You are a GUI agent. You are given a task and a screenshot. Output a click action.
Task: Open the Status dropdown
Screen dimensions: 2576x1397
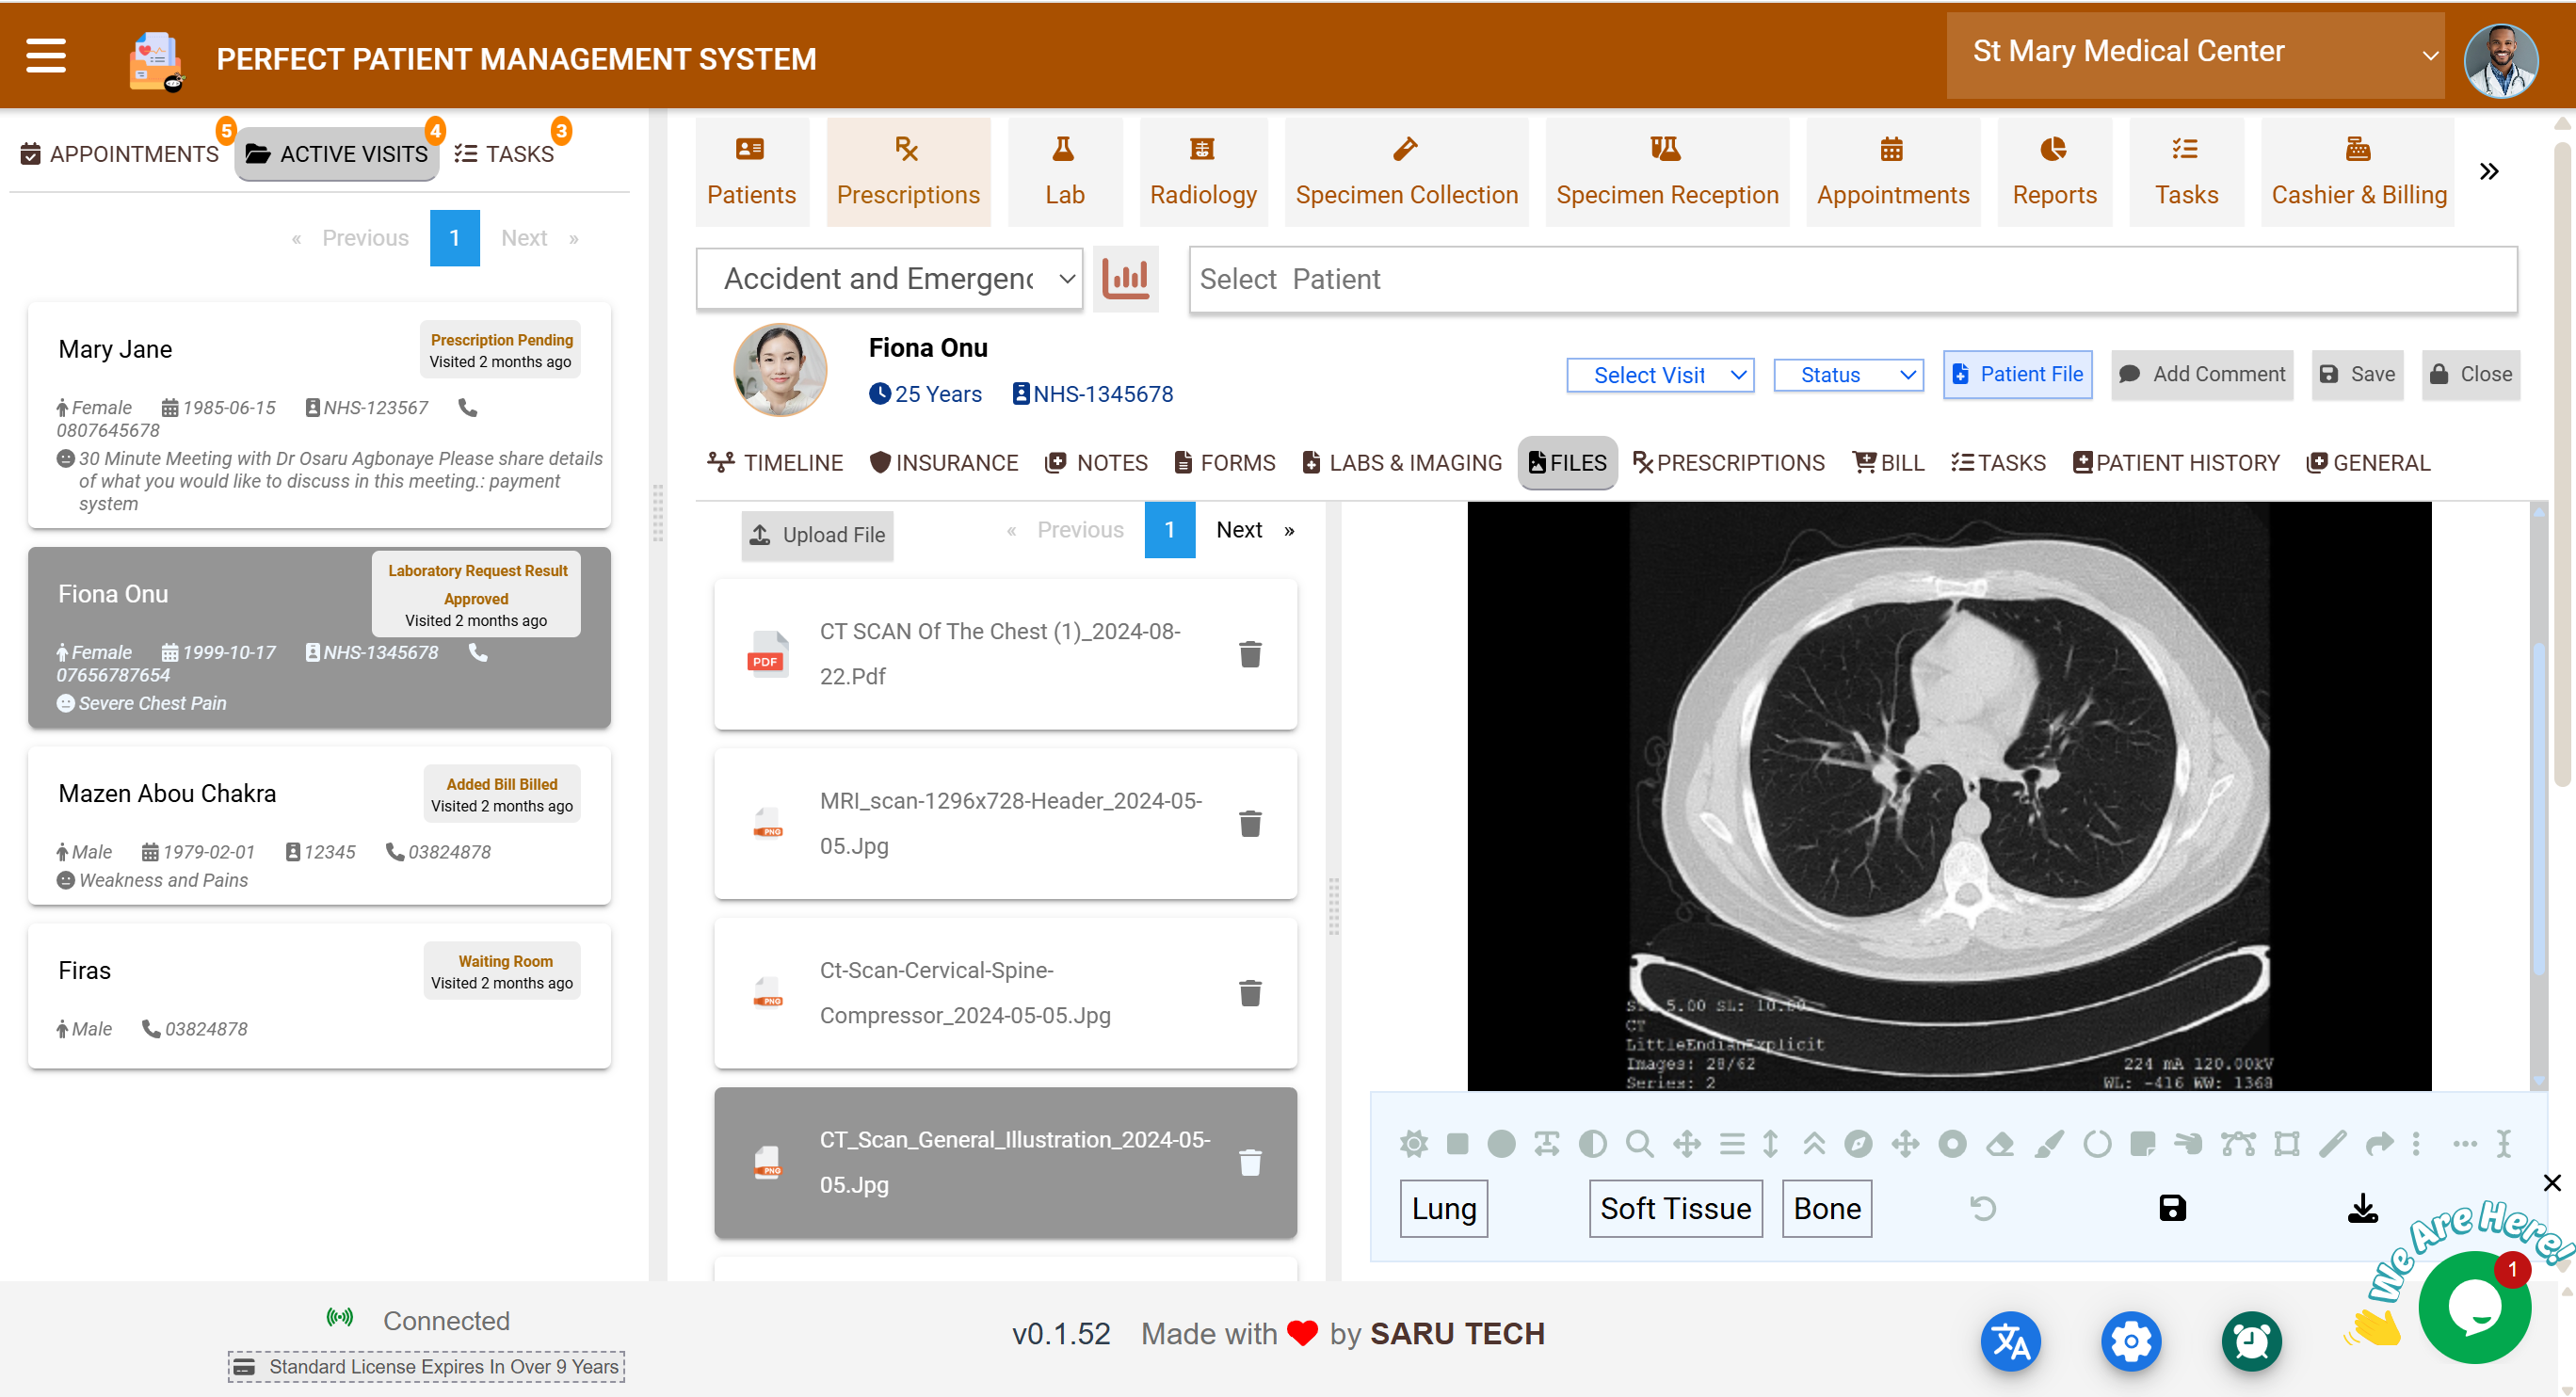pyautogui.click(x=1848, y=375)
